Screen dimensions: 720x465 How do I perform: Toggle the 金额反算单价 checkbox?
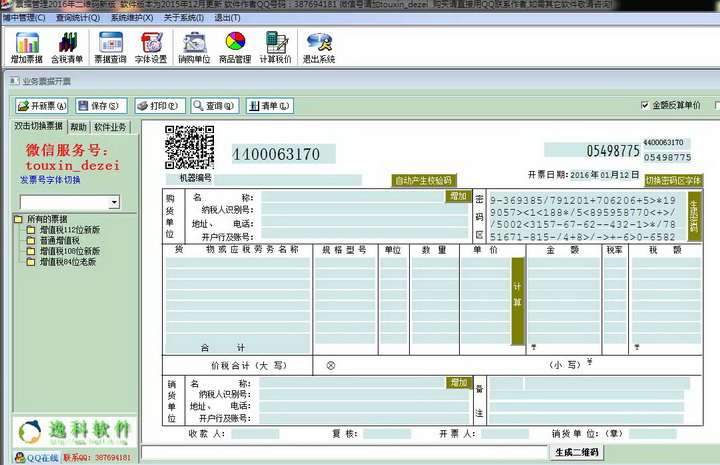645,105
